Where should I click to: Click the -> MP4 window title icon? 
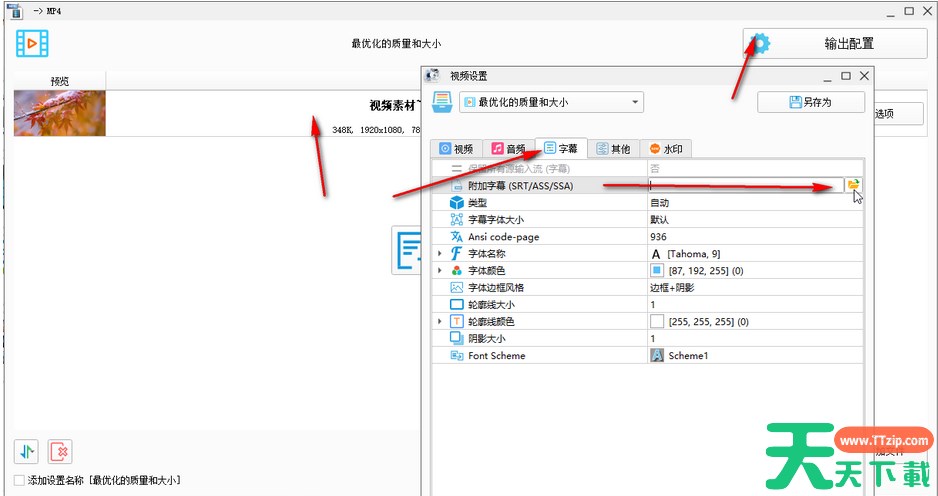[x=17, y=11]
